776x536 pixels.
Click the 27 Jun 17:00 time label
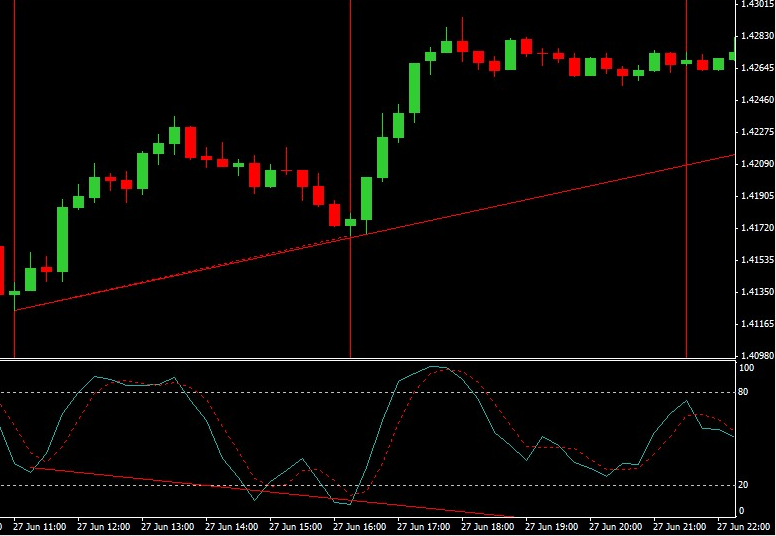tap(424, 527)
